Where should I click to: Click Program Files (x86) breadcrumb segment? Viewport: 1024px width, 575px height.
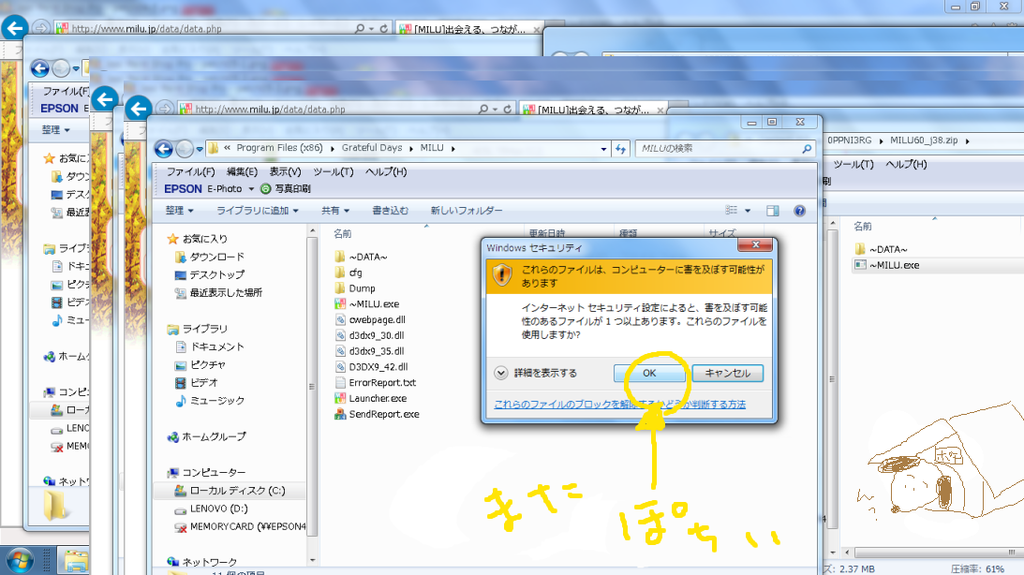280,148
